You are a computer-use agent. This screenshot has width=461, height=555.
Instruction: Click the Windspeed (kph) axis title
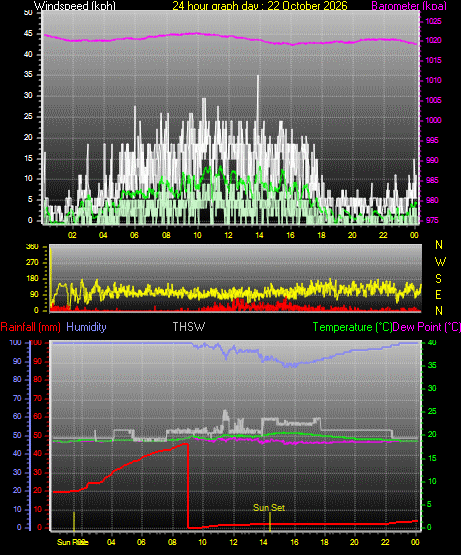coord(75,6)
